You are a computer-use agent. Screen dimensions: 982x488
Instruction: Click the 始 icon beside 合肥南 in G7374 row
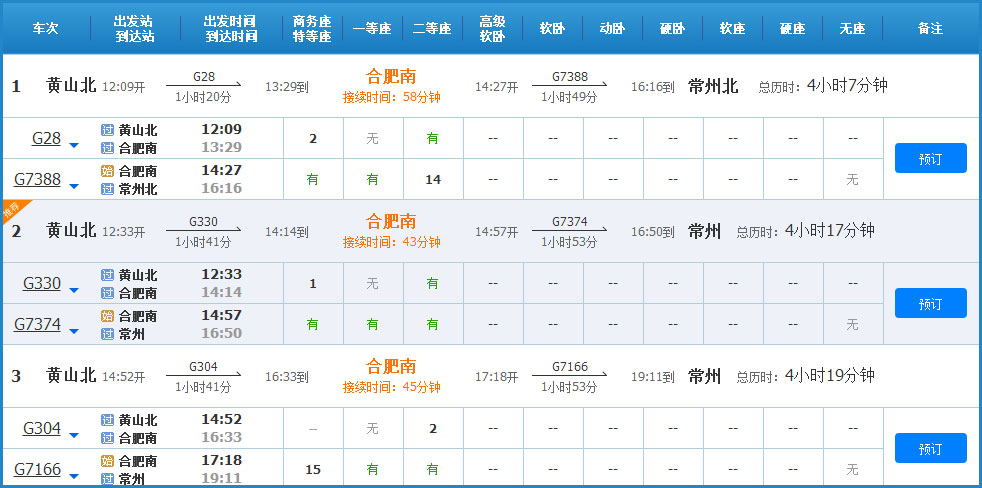(x=107, y=316)
